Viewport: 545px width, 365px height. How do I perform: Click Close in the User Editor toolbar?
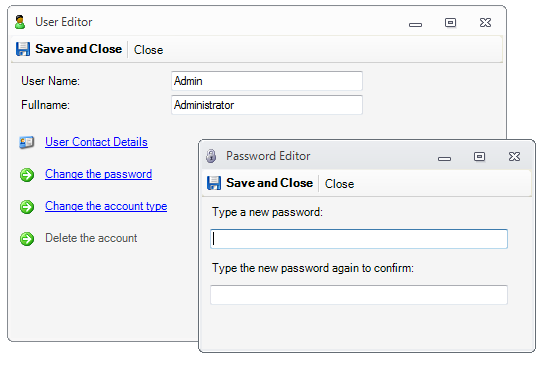click(x=148, y=50)
